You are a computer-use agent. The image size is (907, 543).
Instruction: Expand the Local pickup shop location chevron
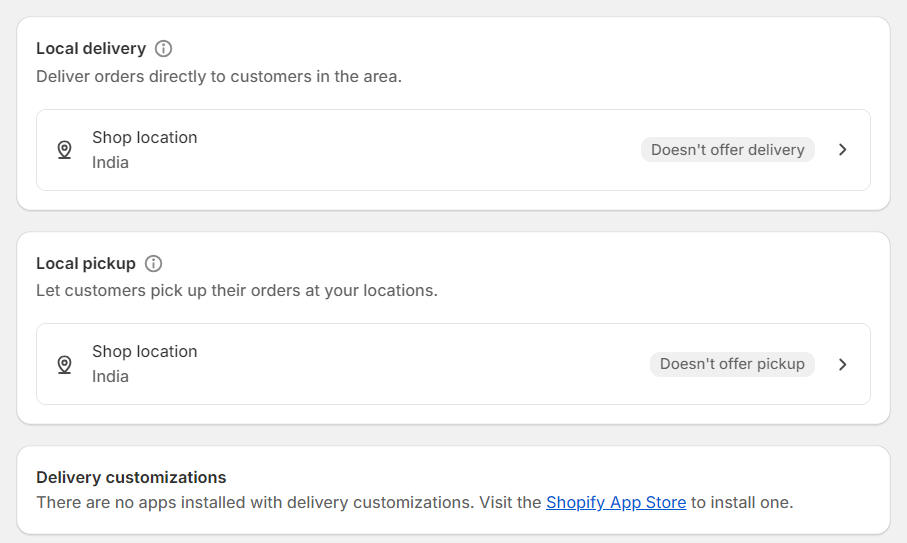point(843,364)
